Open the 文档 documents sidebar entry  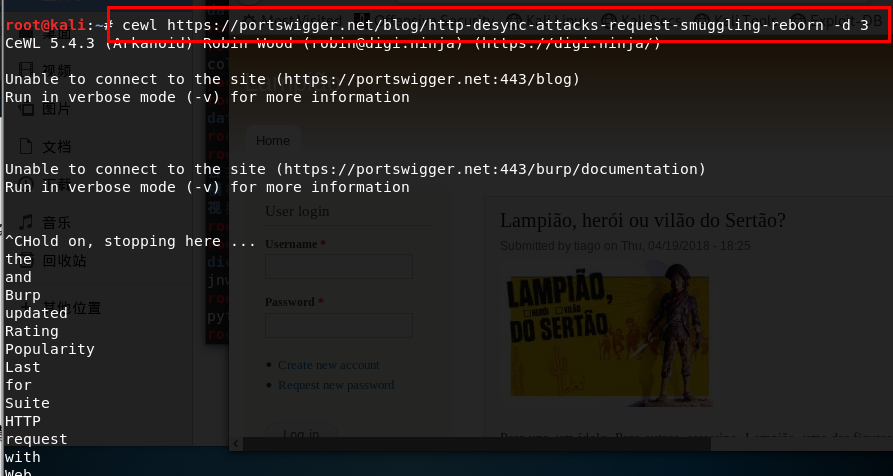click(x=56, y=147)
